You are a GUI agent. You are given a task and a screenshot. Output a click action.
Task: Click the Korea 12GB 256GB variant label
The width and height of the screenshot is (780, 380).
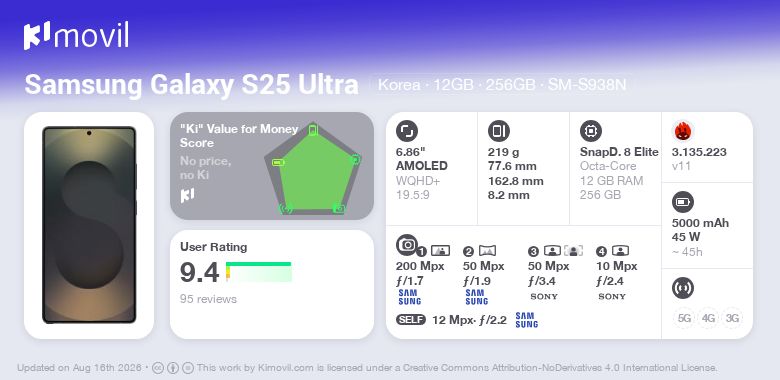pyautogui.click(x=502, y=85)
